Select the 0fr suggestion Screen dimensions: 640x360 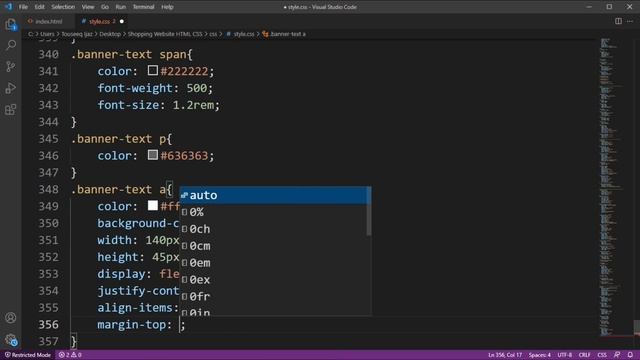coord(273,296)
